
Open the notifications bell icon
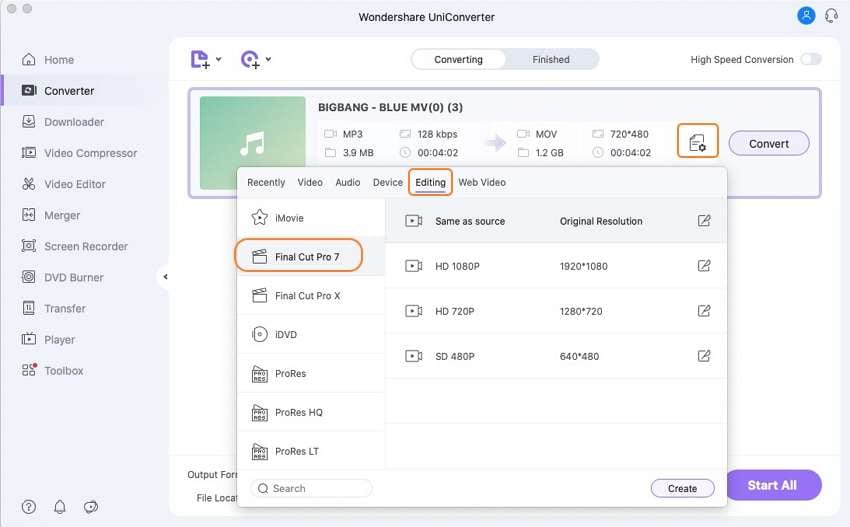(60, 507)
